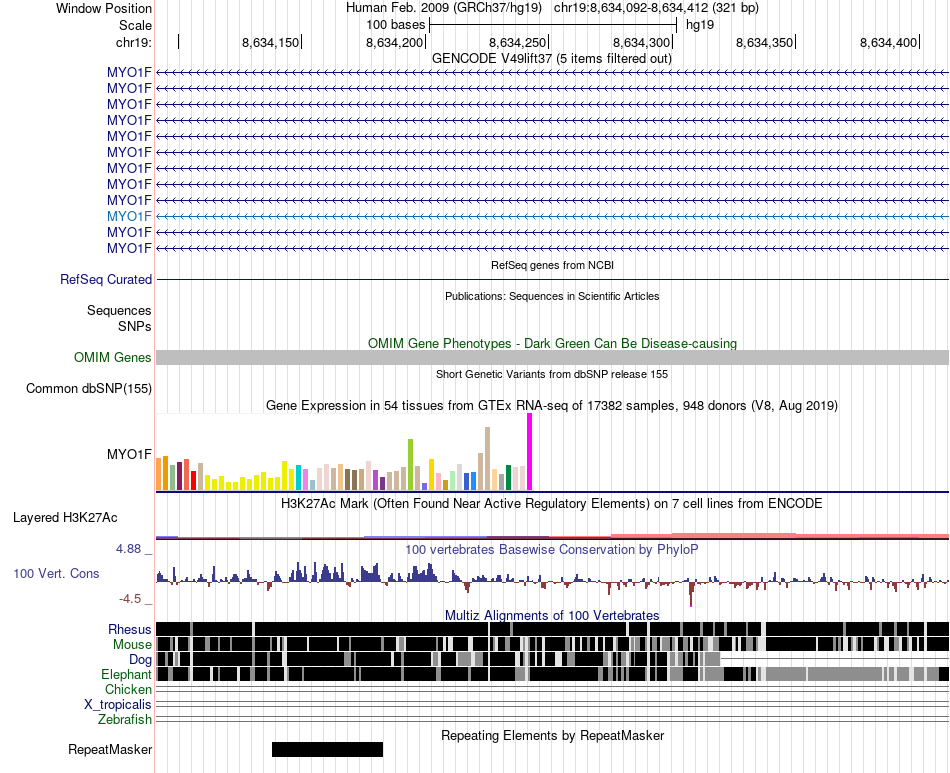Click the Common dbSNP(155) label
950x773 pixels.
click(89, 389)
